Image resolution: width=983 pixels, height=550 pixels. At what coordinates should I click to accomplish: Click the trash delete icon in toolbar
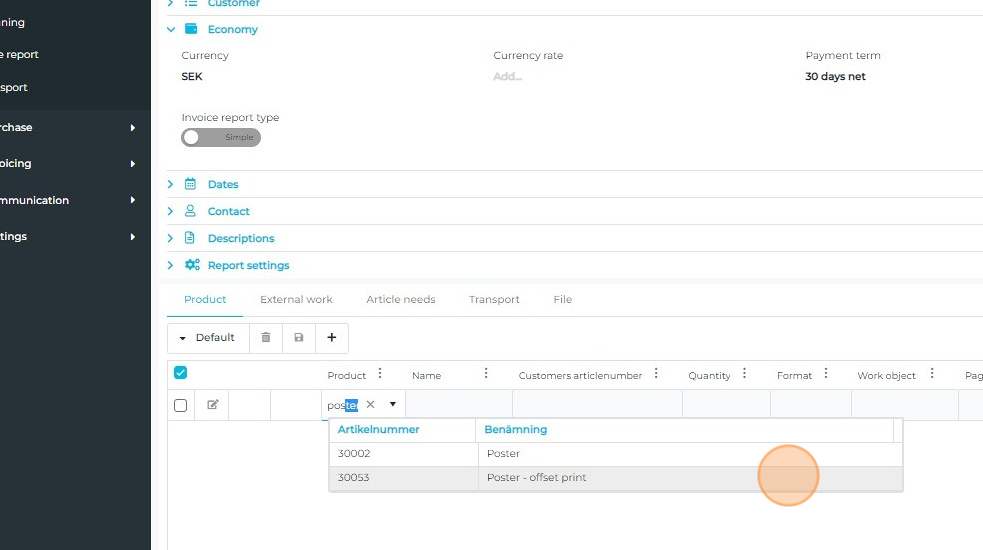(x=266, y=338)
